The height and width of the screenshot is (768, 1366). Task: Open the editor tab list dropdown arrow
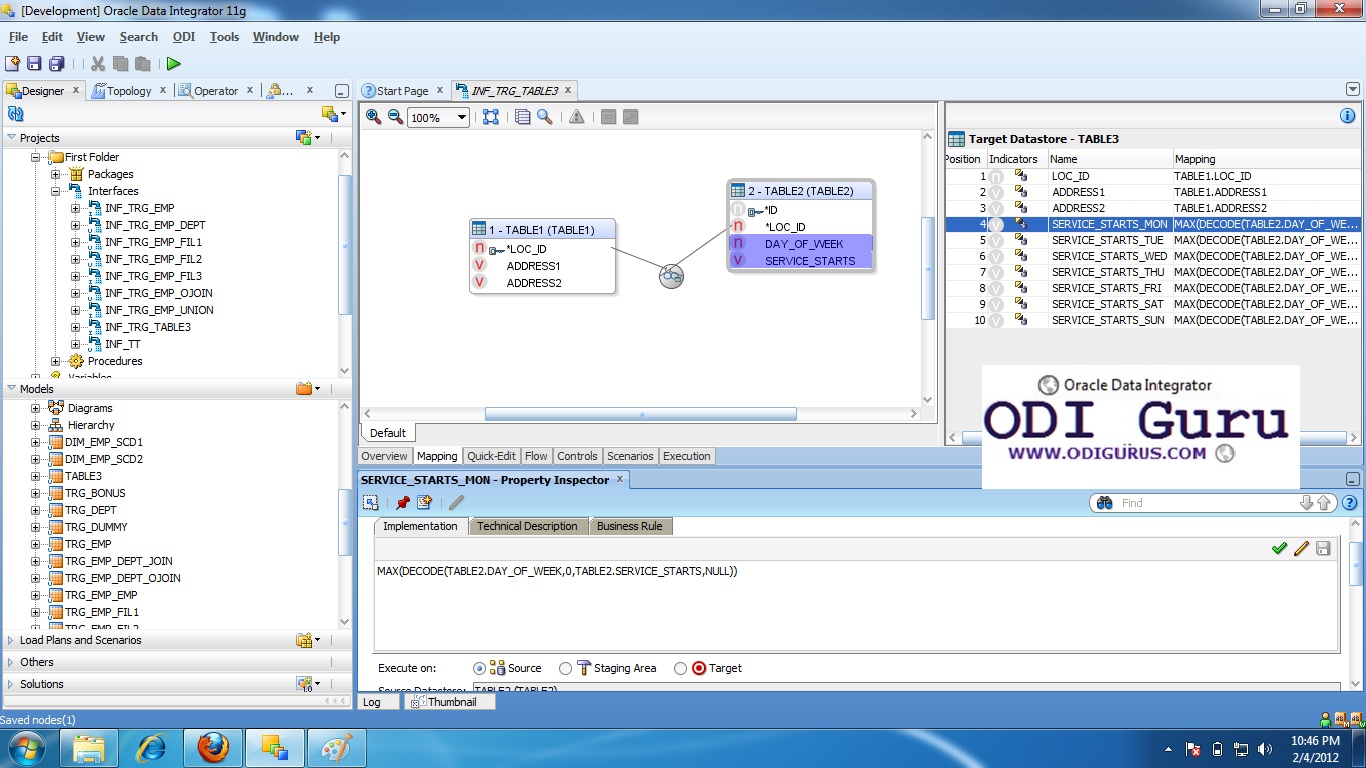pyautogui.click(x=1353, y=89)
